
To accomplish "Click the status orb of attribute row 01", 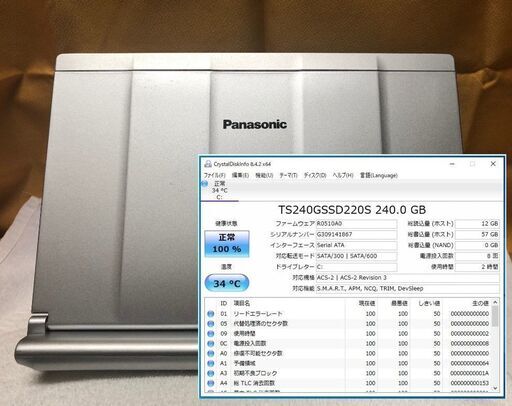I will 211,314.
